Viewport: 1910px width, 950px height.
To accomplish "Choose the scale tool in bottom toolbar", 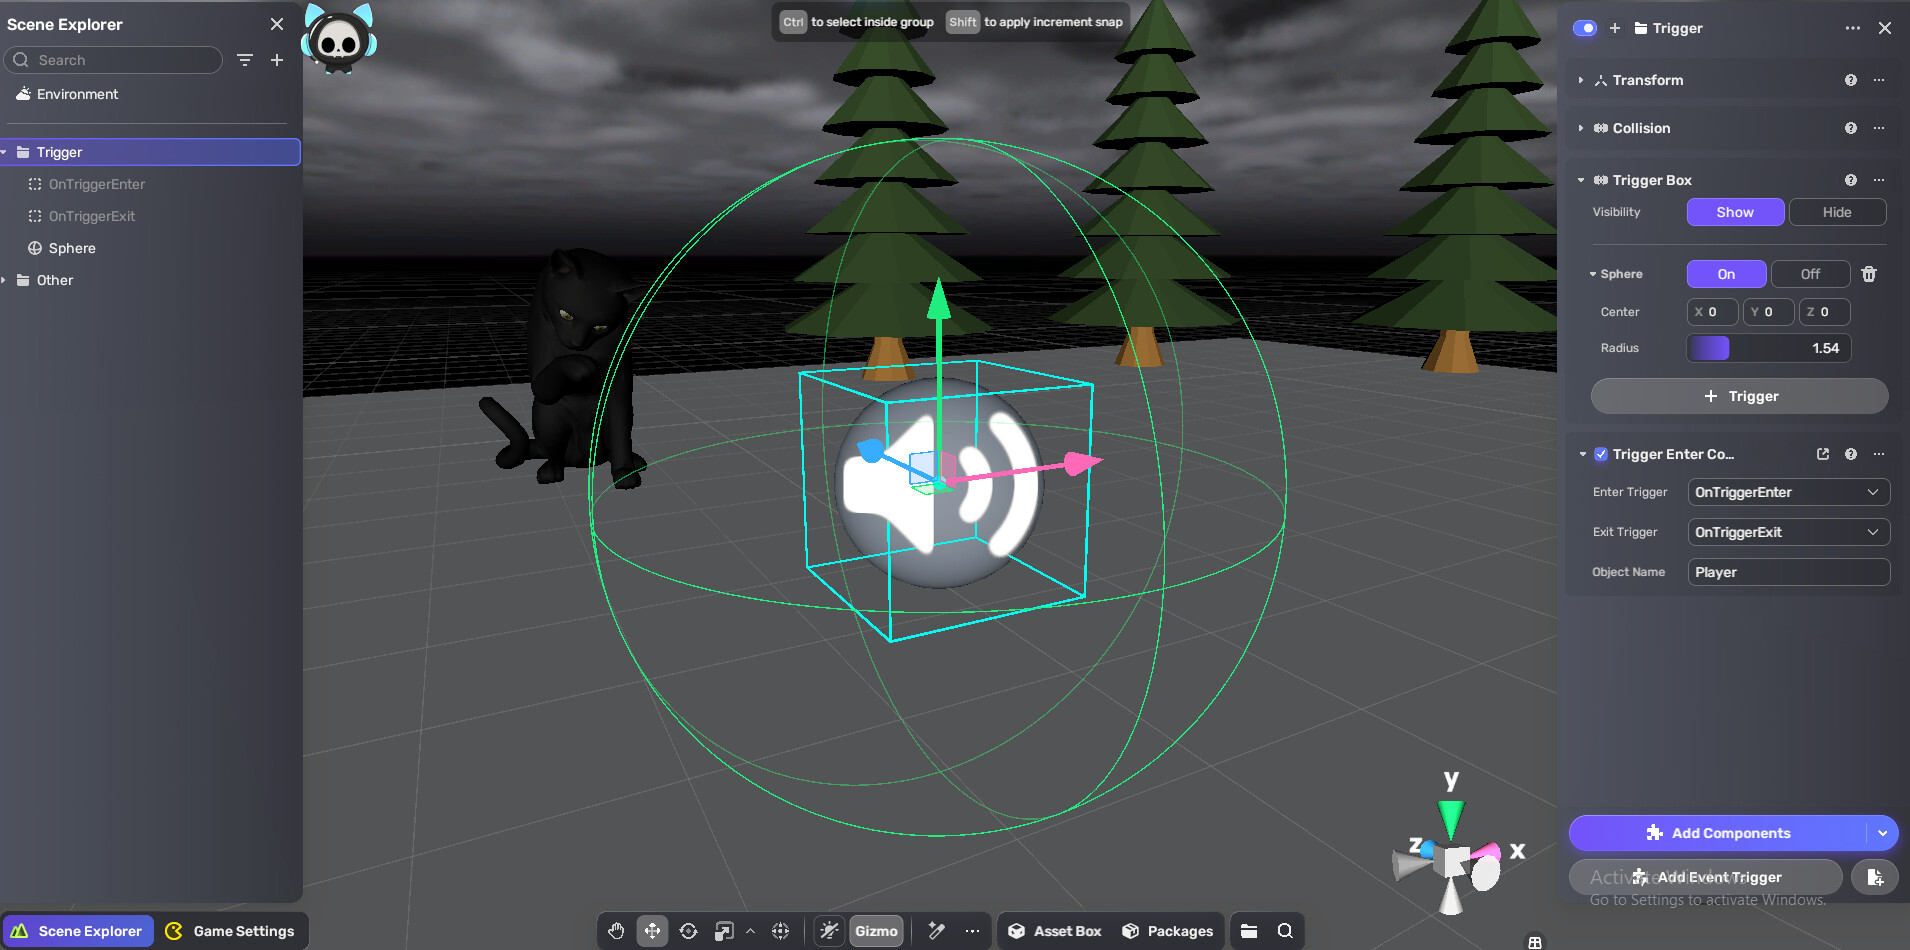I will 724,931.
